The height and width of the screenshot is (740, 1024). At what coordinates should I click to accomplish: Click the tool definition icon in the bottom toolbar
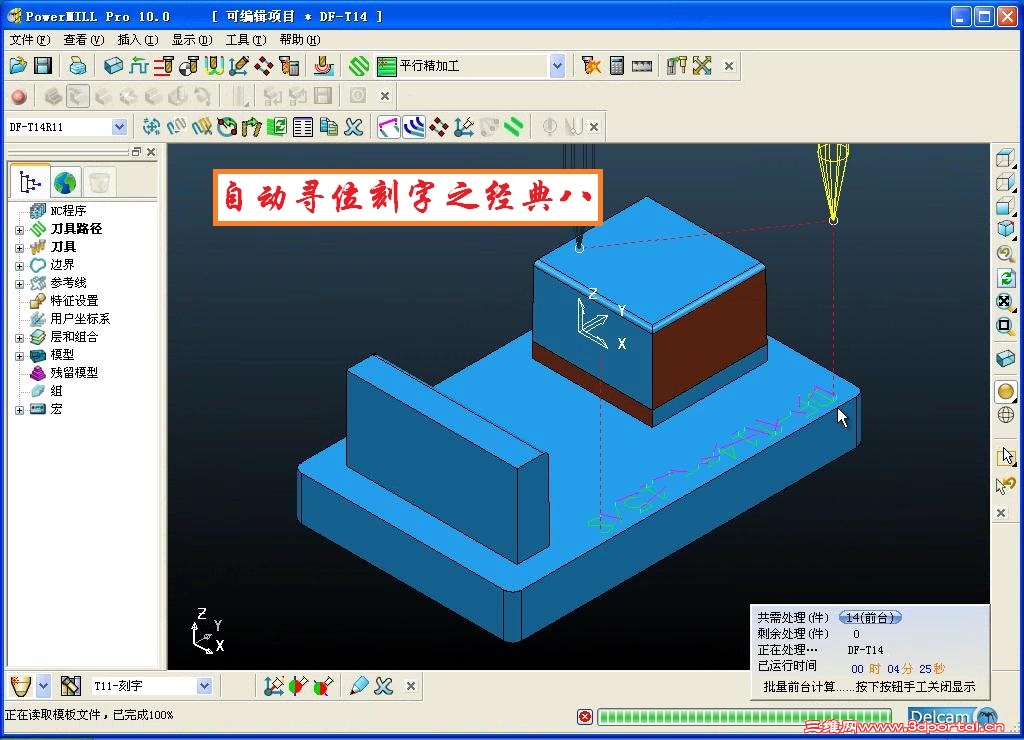click(x=21, y=686)
